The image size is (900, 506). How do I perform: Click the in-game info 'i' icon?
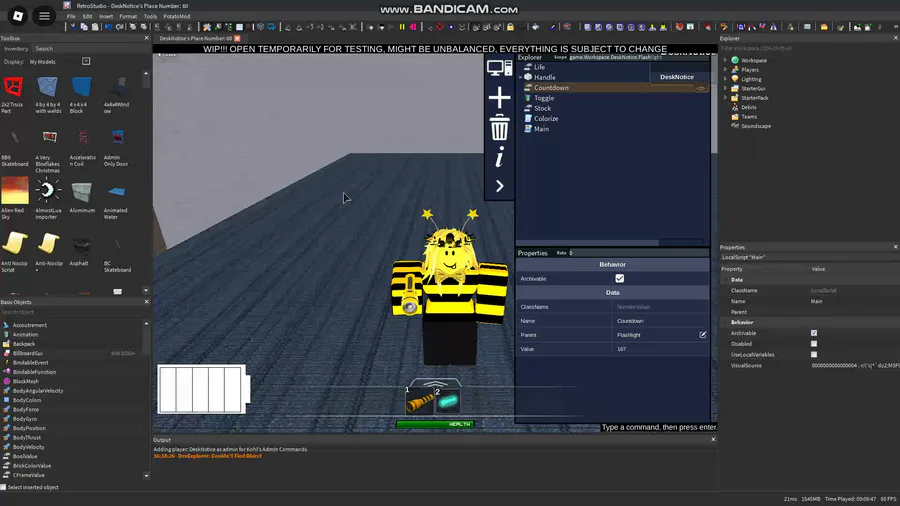point(499,157)
